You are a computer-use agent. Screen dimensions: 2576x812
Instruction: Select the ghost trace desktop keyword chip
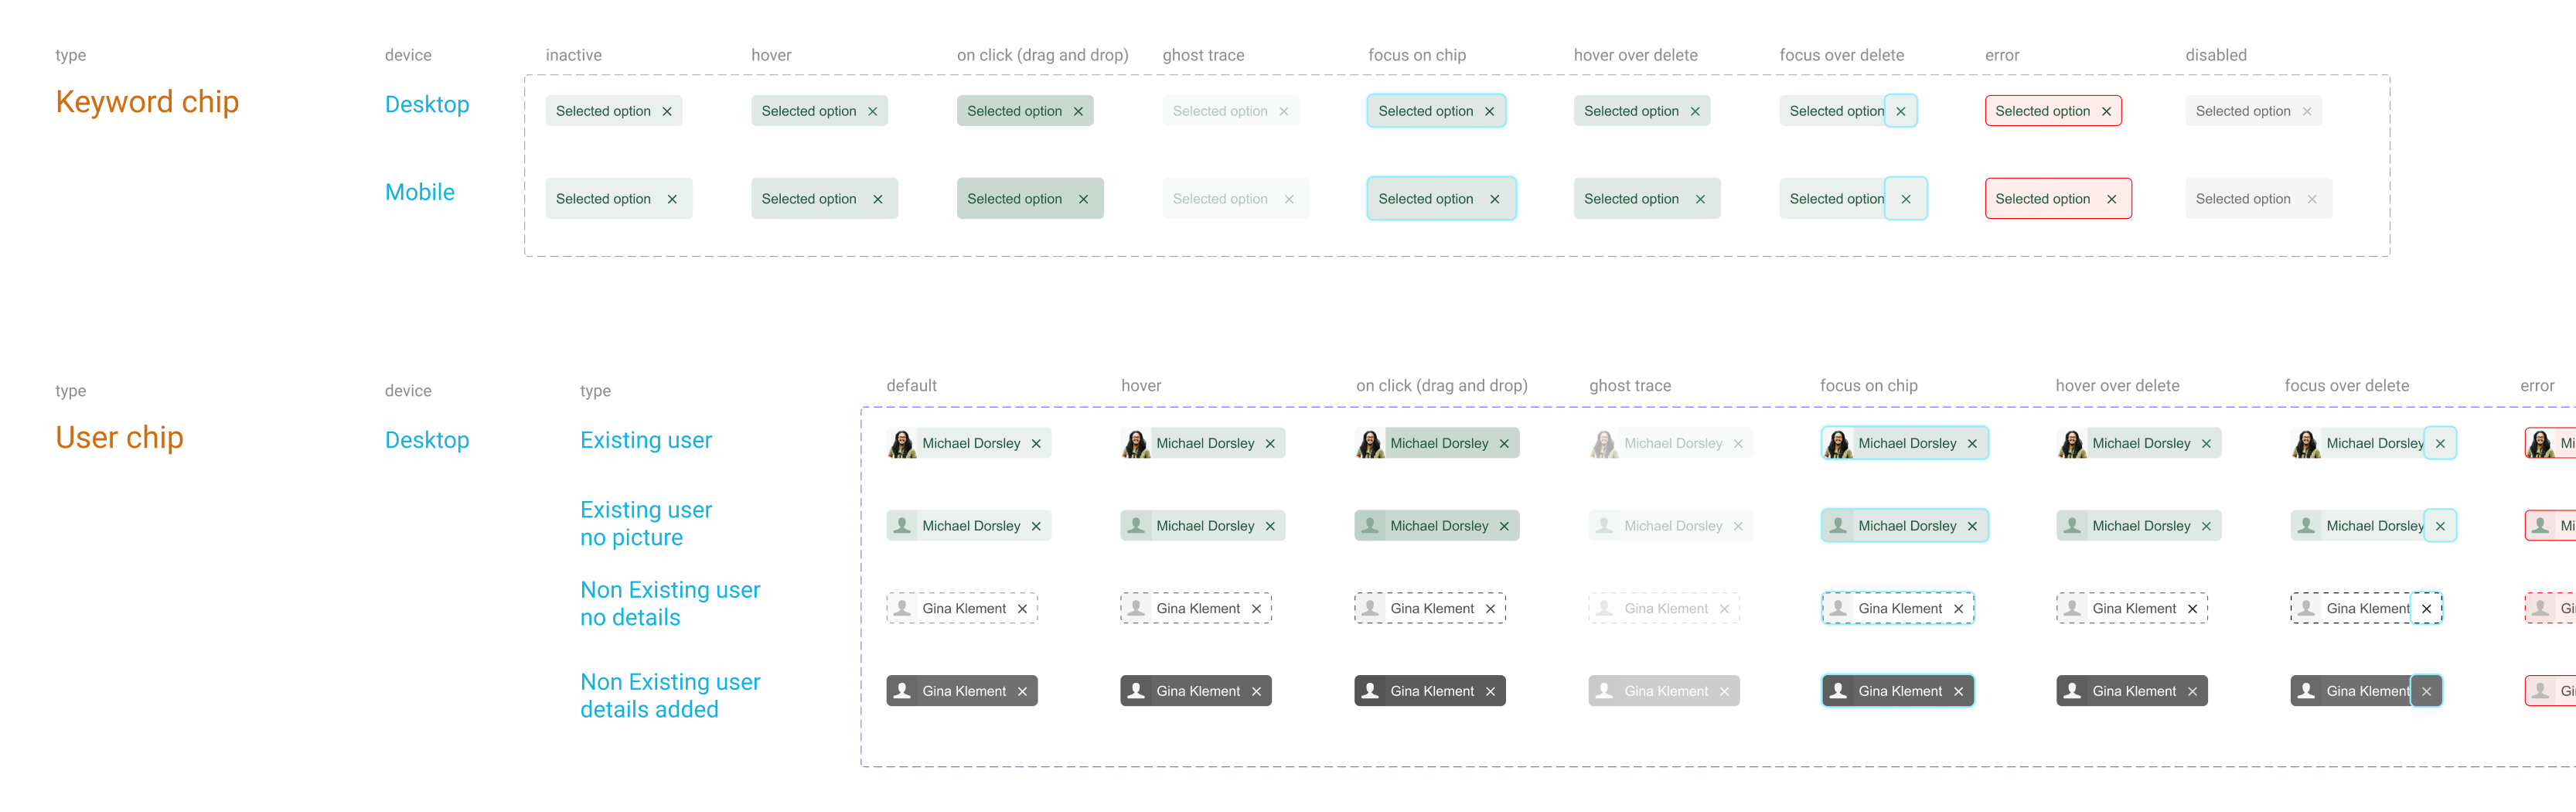(x=1230, y=111)
